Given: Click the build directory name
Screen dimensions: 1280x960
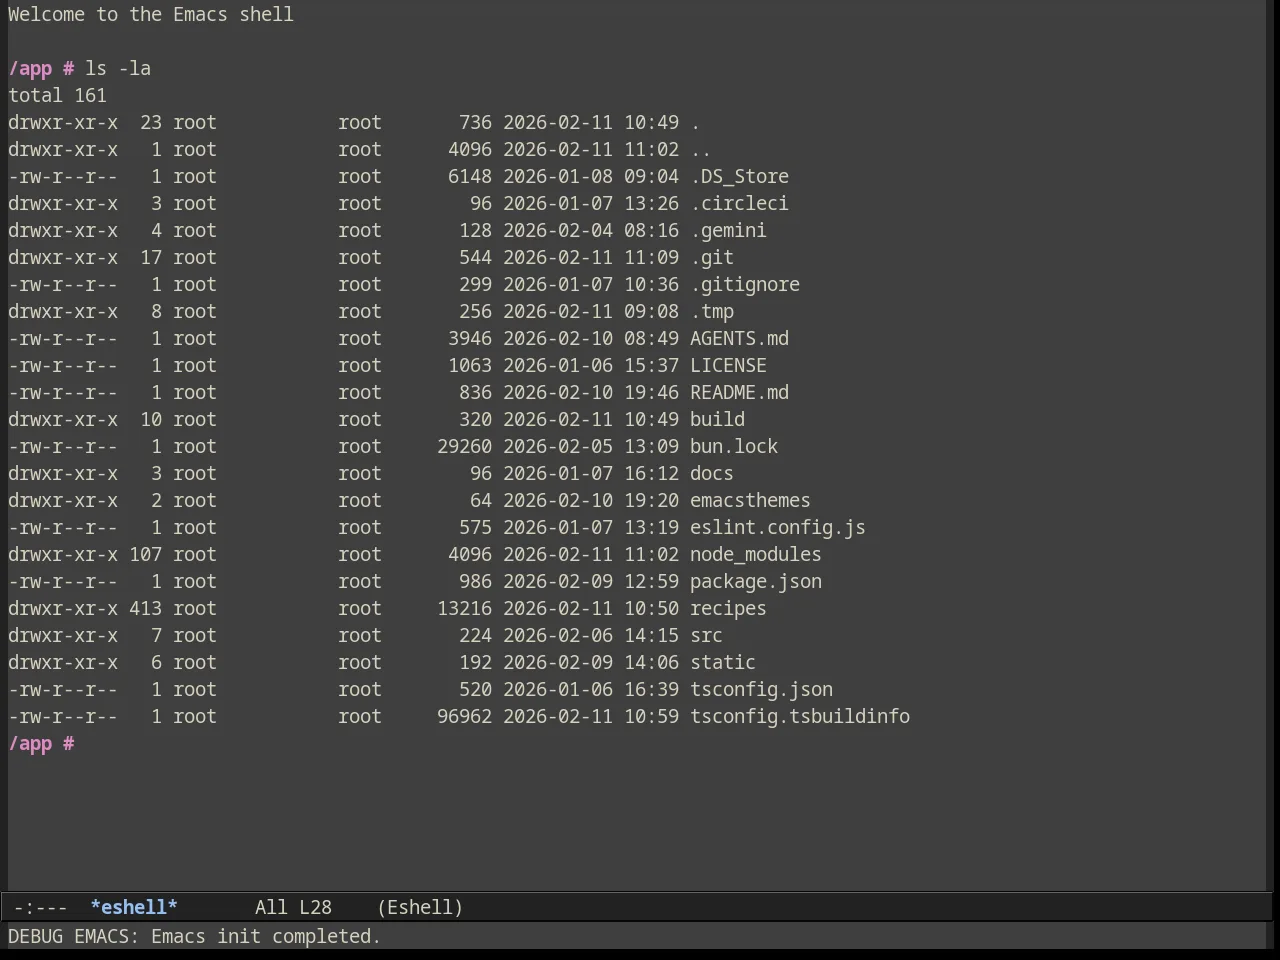Looking at the screenshot, I should [717, 420].
